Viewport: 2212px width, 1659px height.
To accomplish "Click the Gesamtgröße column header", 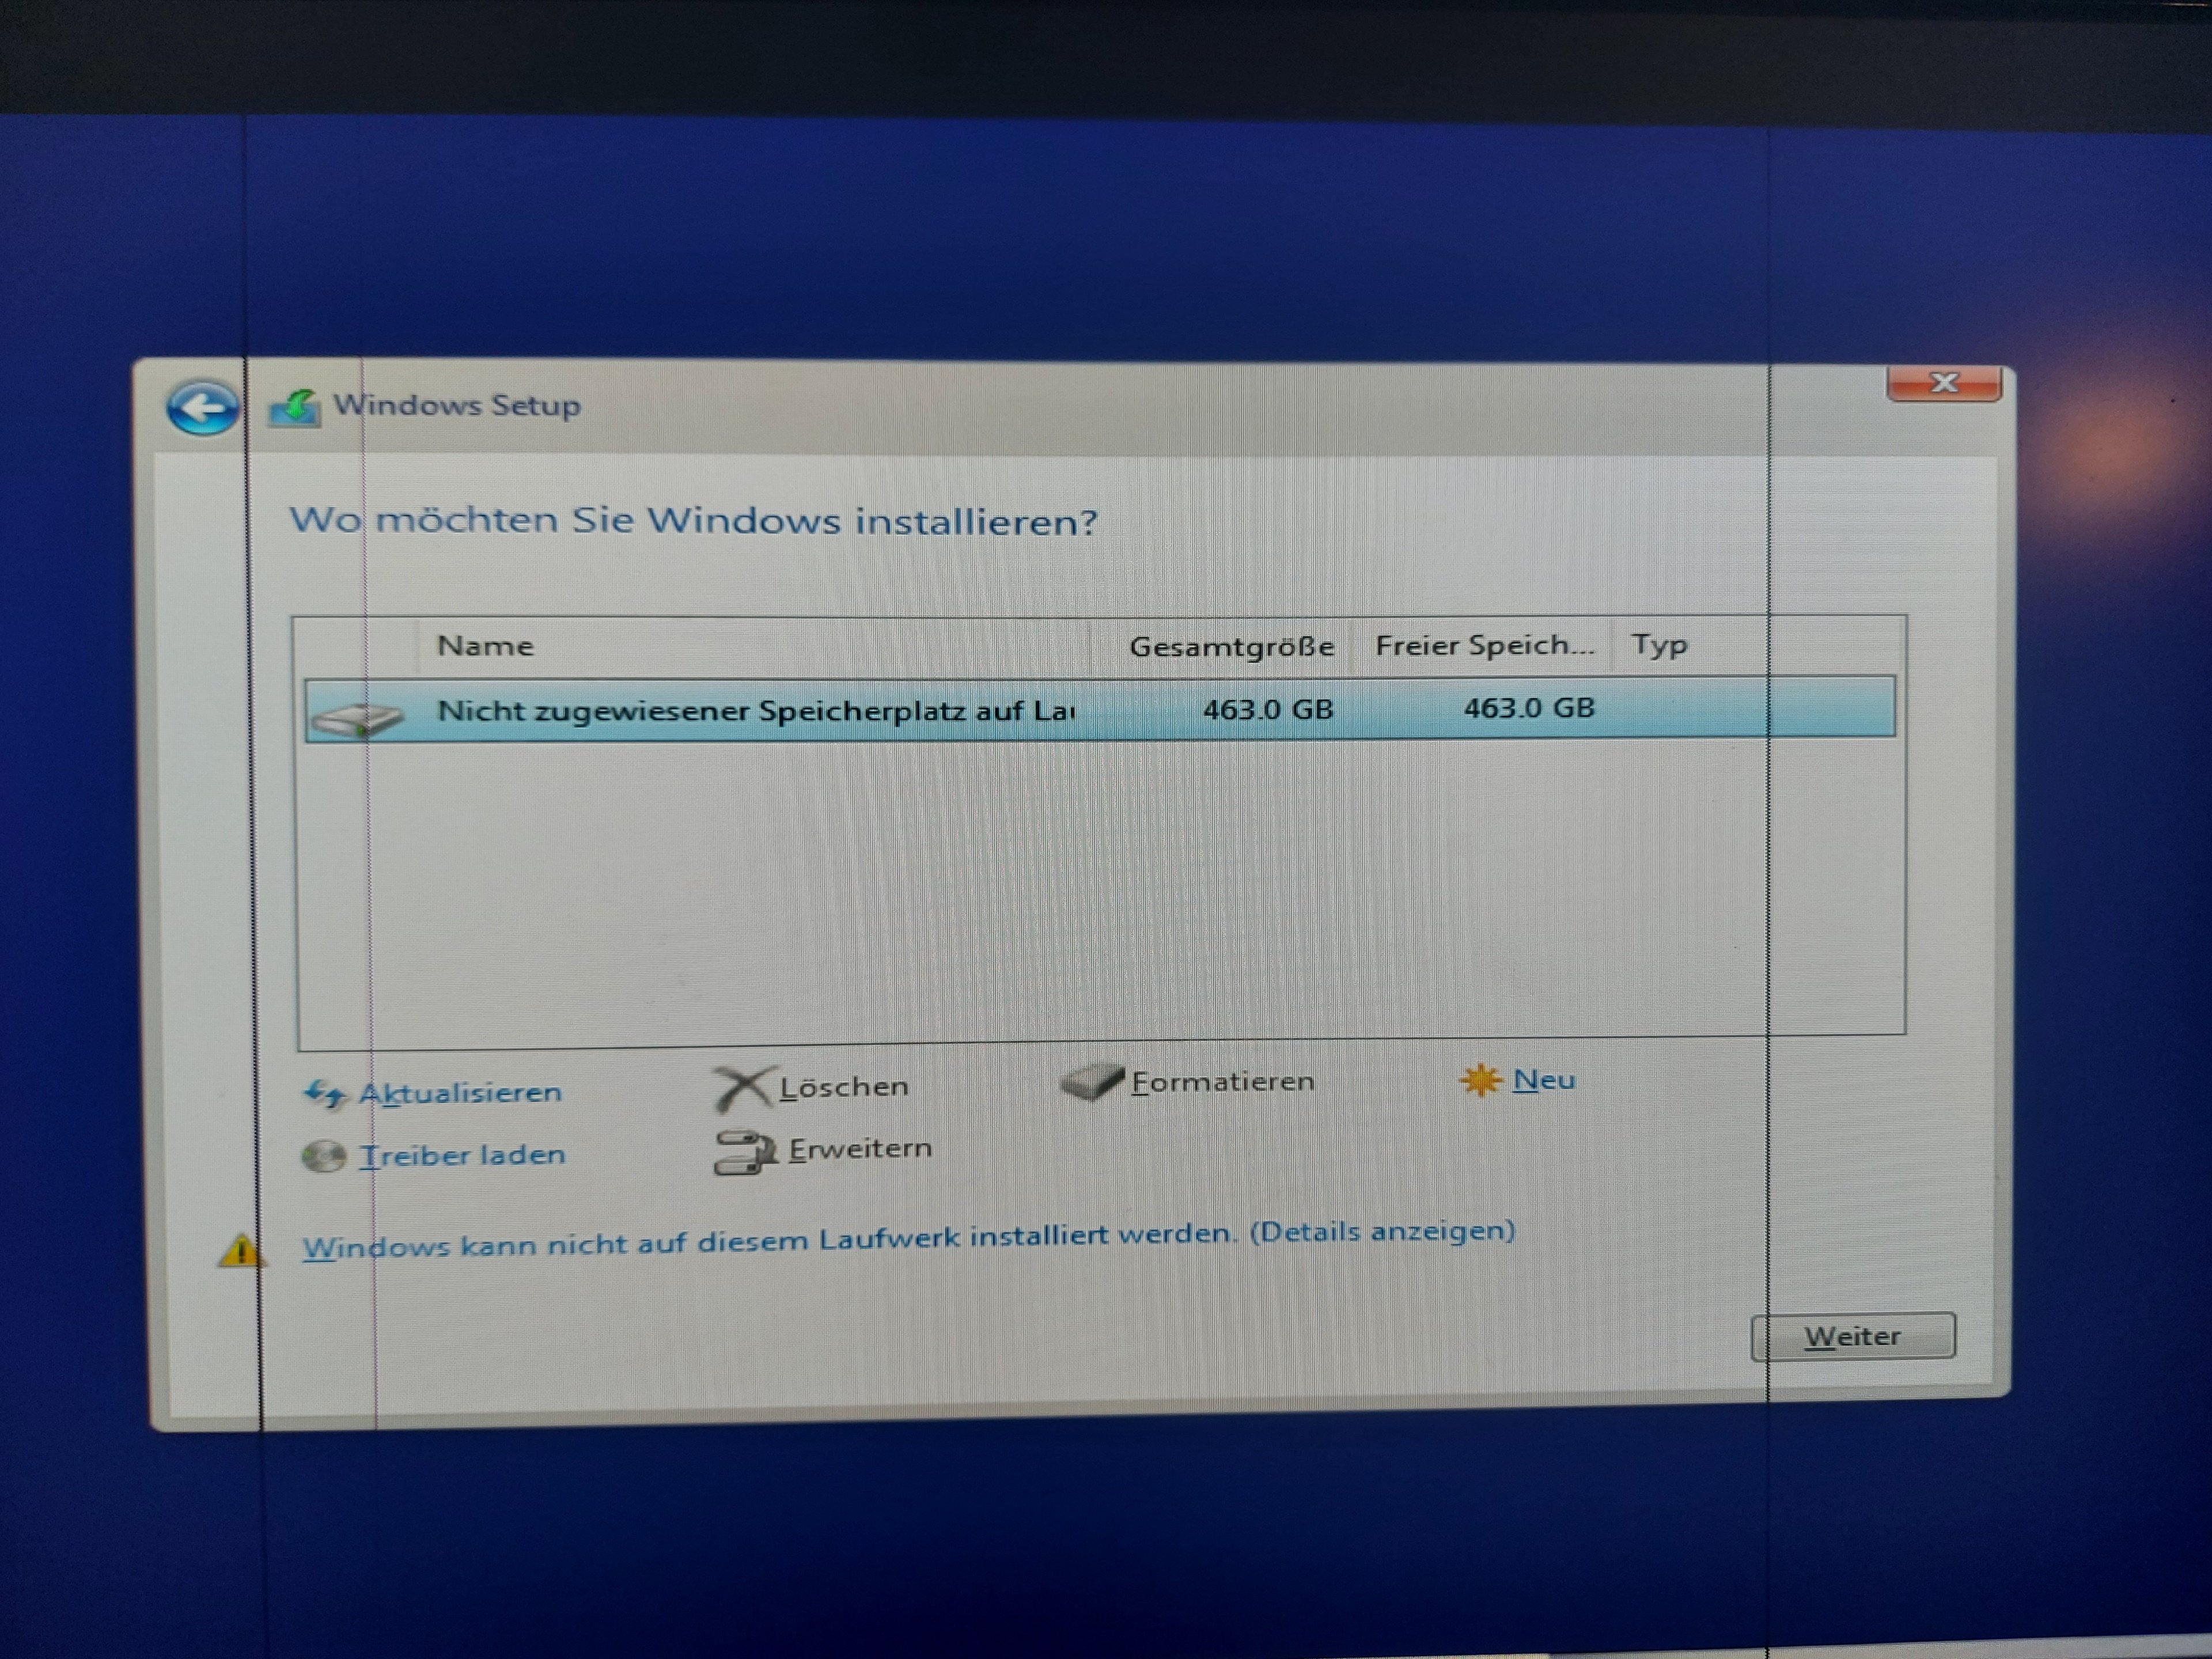I will 1231,647.
